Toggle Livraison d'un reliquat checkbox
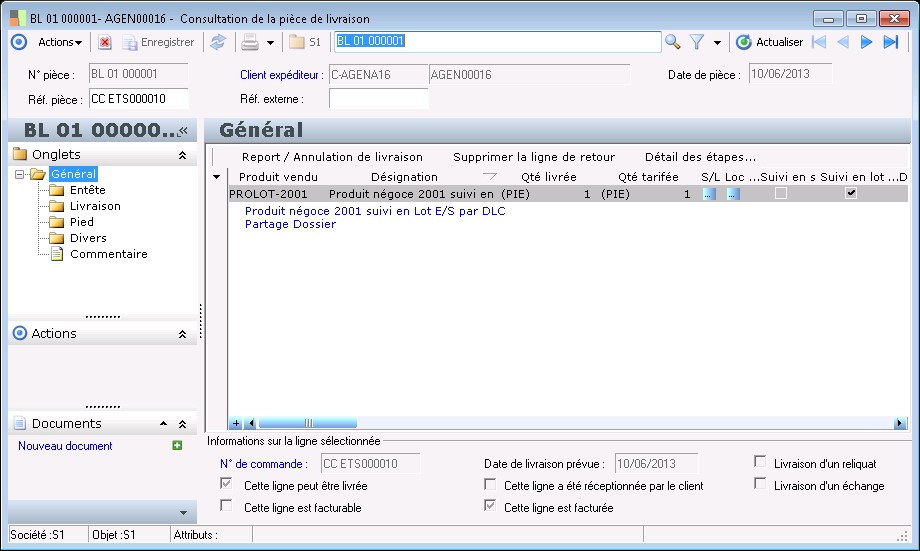This screenshot has height=551, width=920. (x=760, y=462)
